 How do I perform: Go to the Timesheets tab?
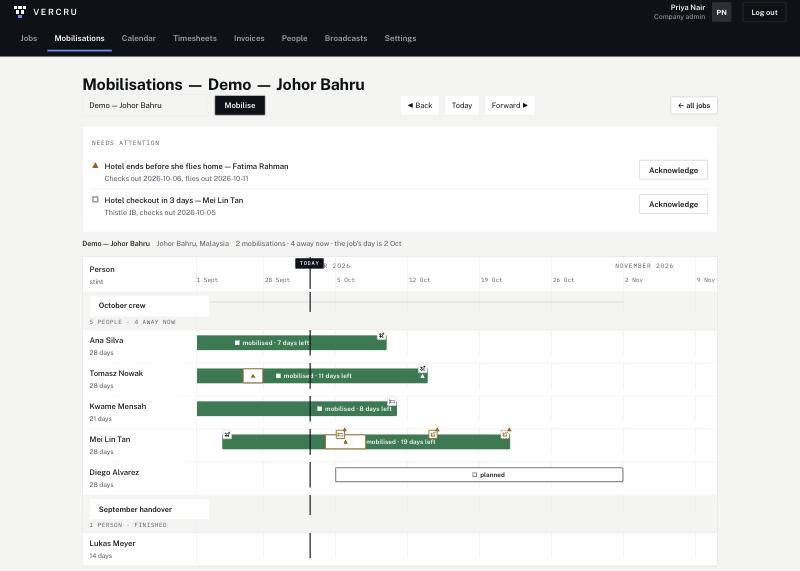tap(195, 38)
